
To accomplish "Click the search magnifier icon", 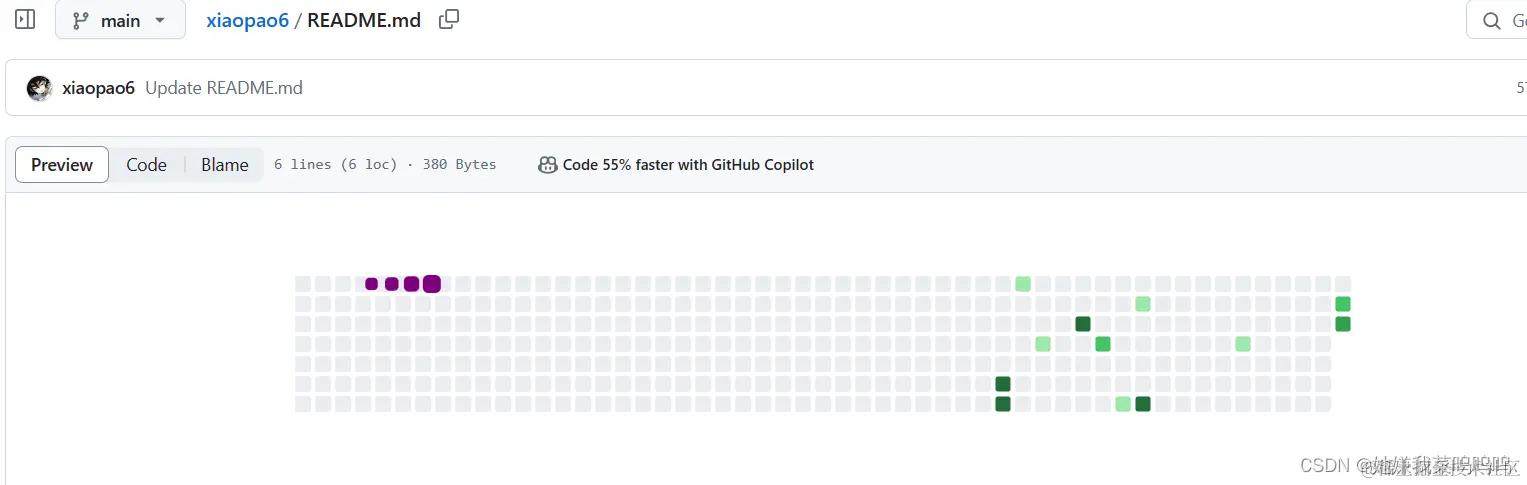I will tap(1491, 21).
